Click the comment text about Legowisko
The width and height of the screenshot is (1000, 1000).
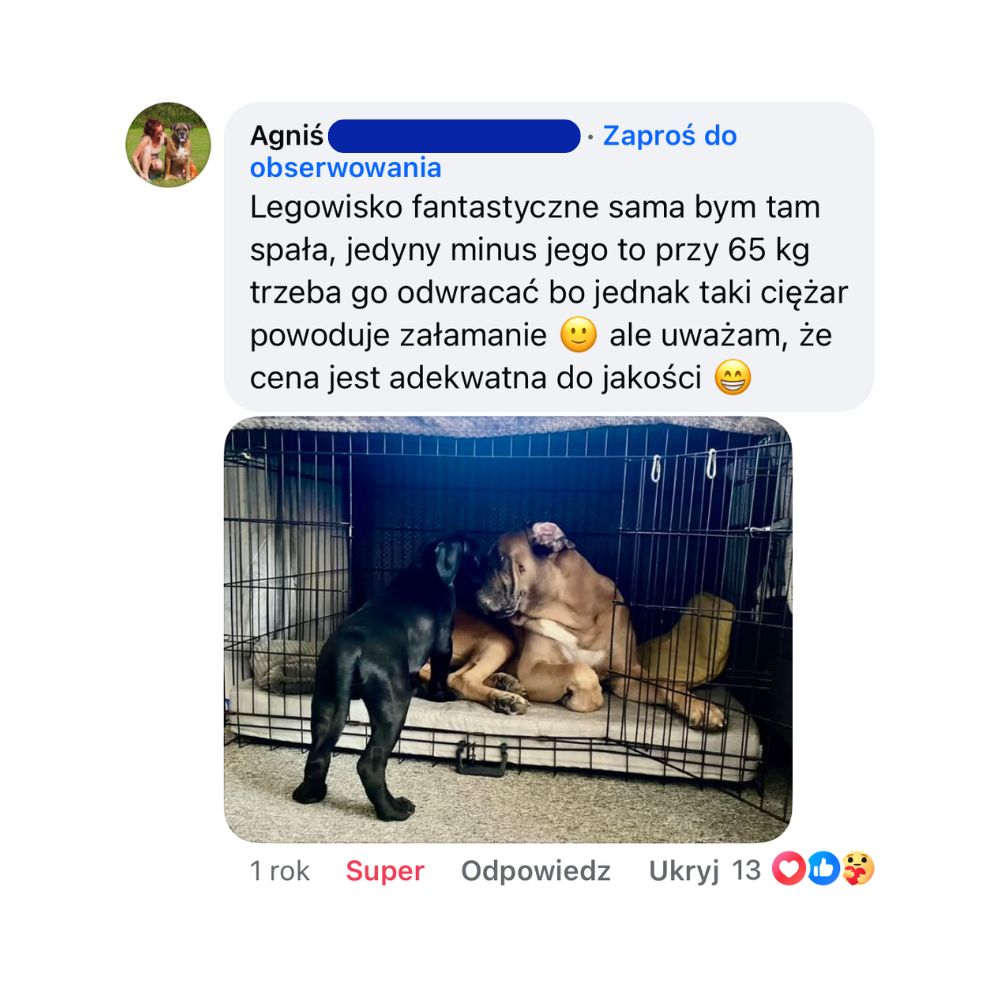(548, 292)
